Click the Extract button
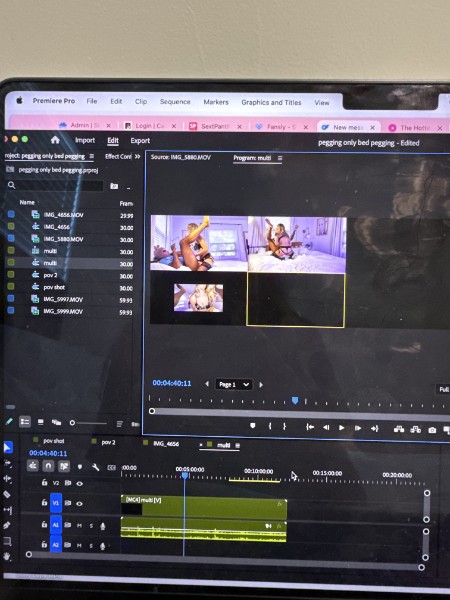Viewport: 450px width, 600px height. click(416, 430)
